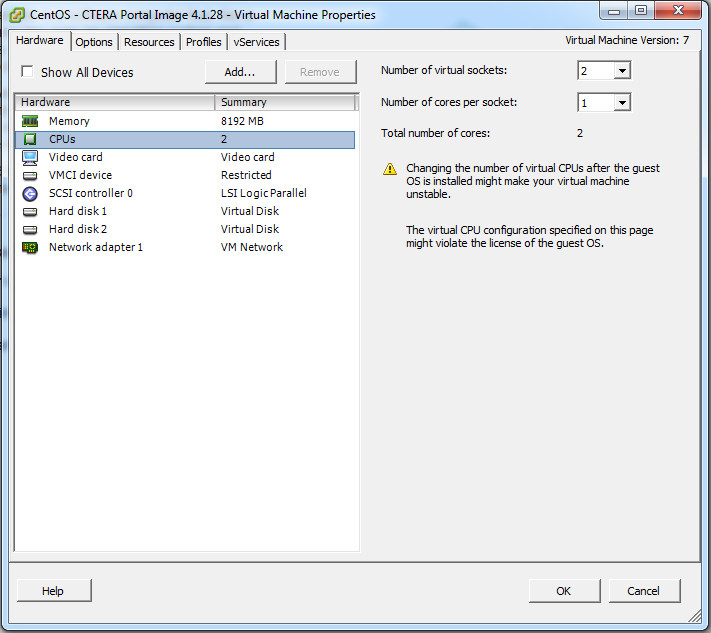
Task: Sort by the Hardware column header
Action: coord(115,102)
